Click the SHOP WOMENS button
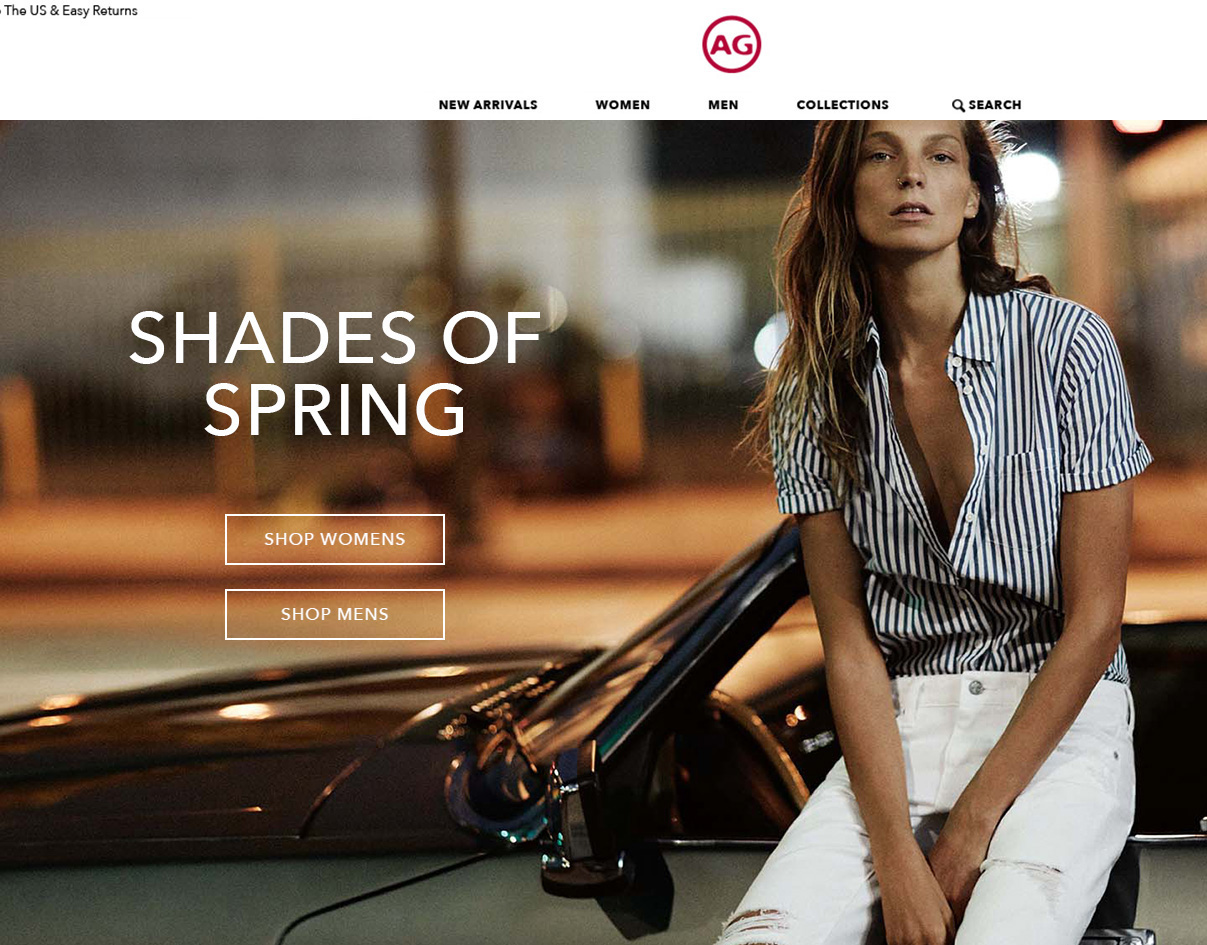 (335, 539)
